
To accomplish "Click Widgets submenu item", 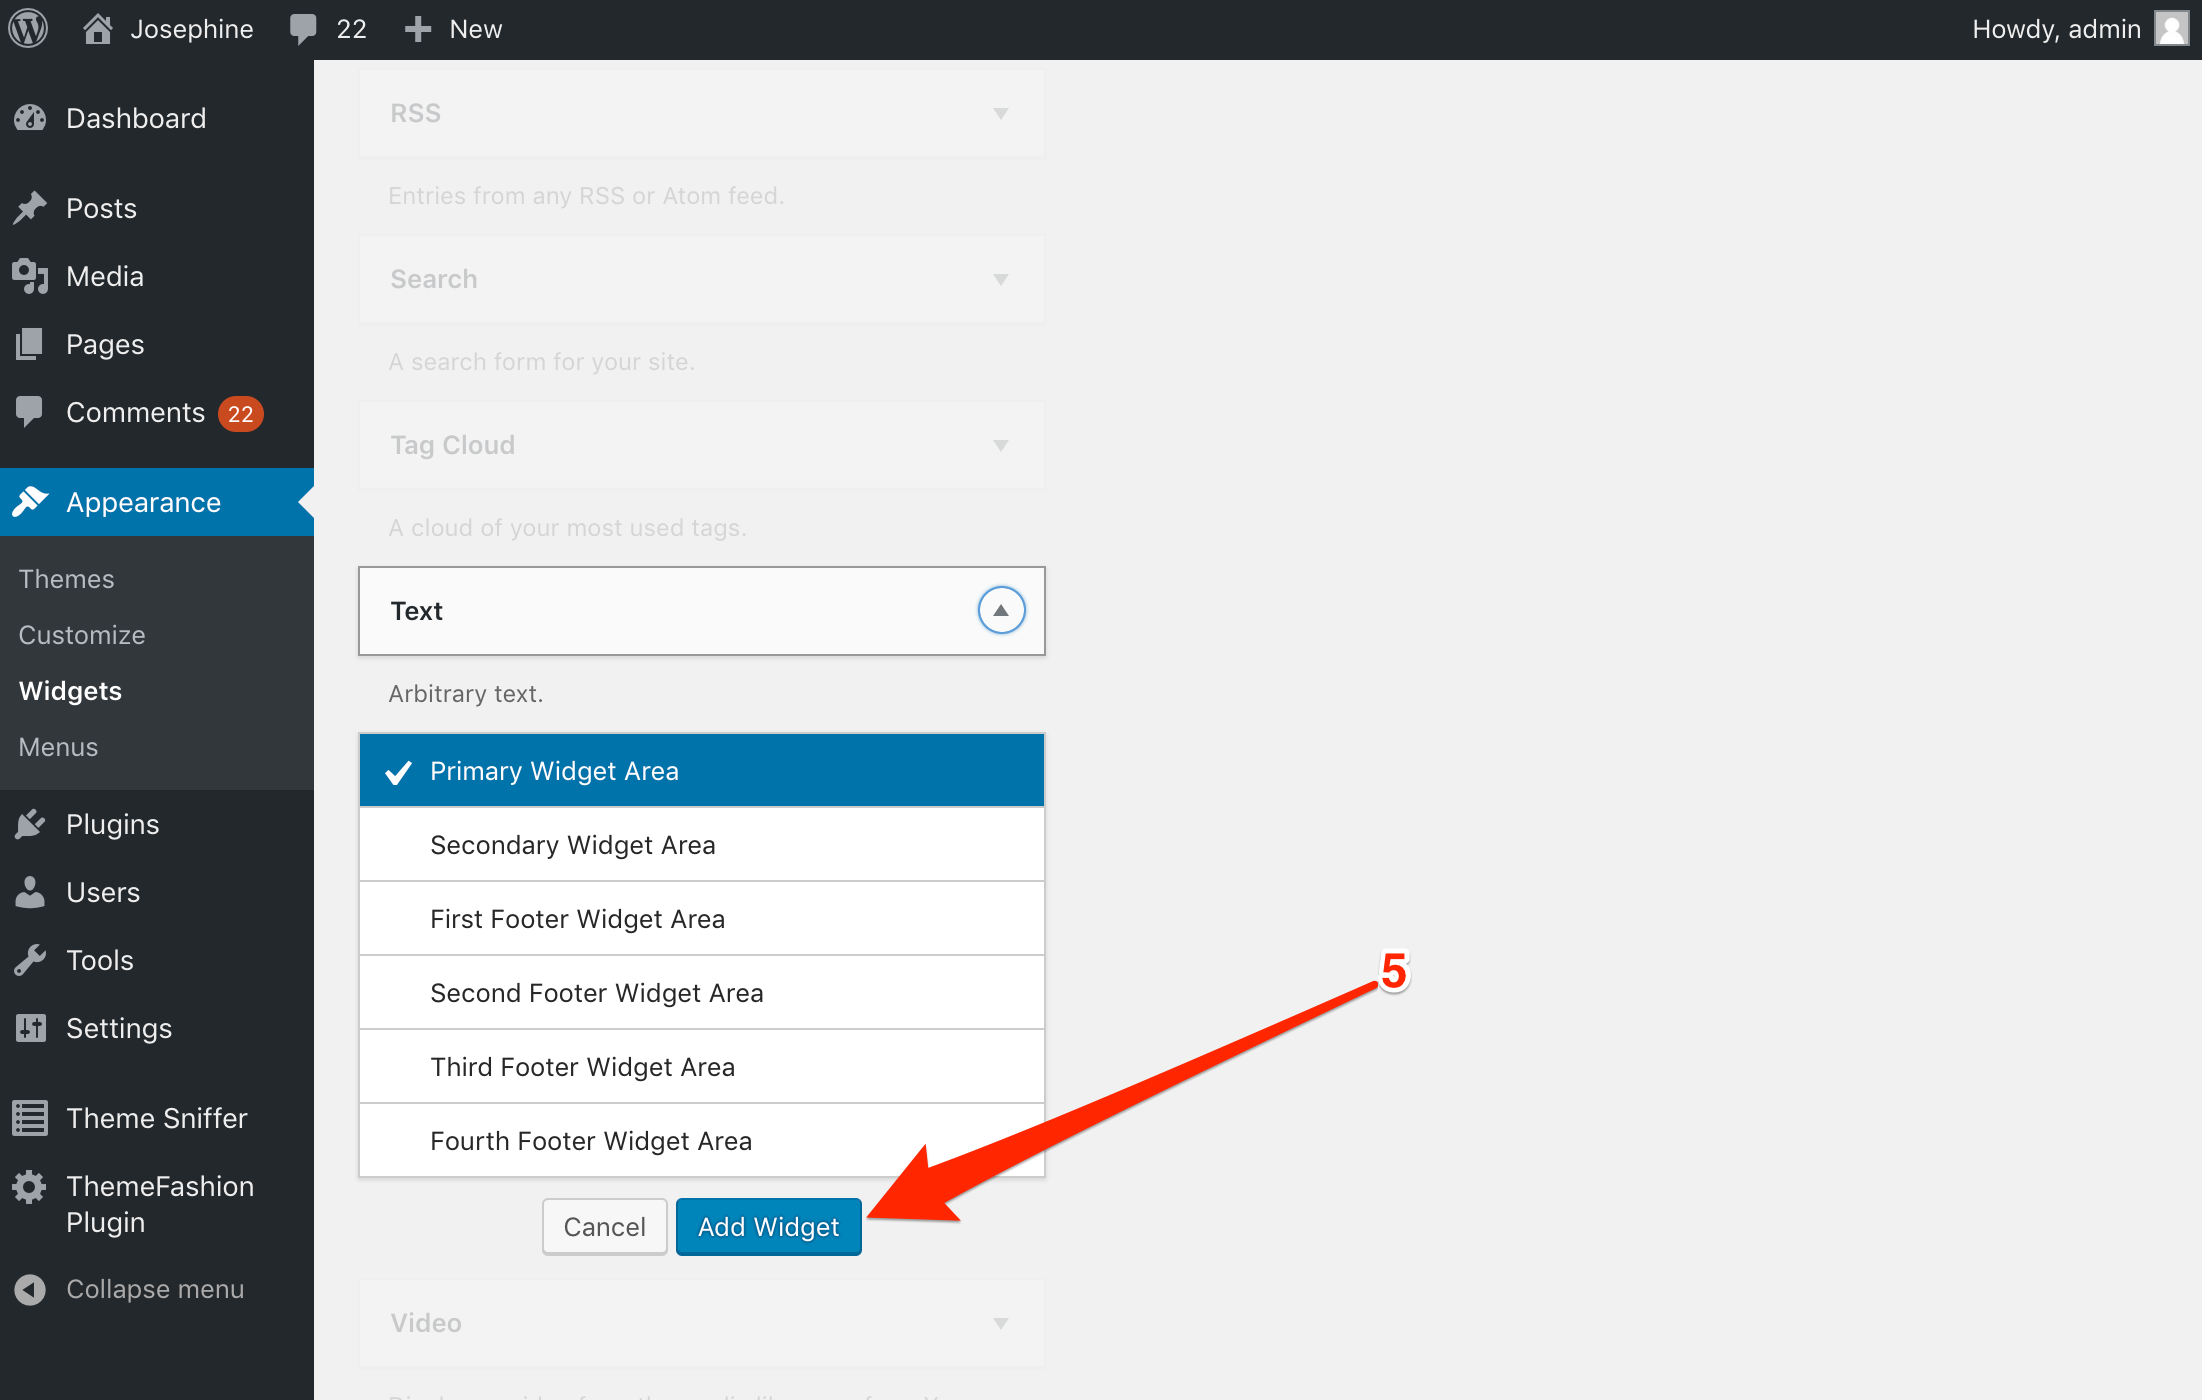I will (71, 690).
